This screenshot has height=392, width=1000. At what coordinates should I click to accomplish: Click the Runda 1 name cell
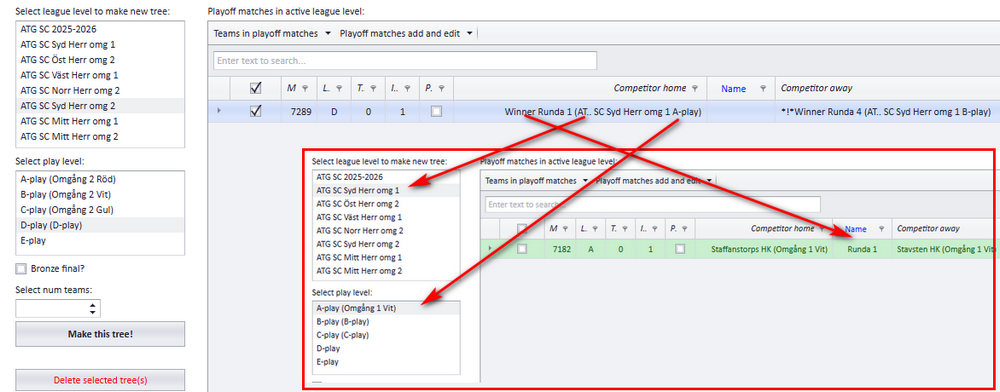coord(862,249)
